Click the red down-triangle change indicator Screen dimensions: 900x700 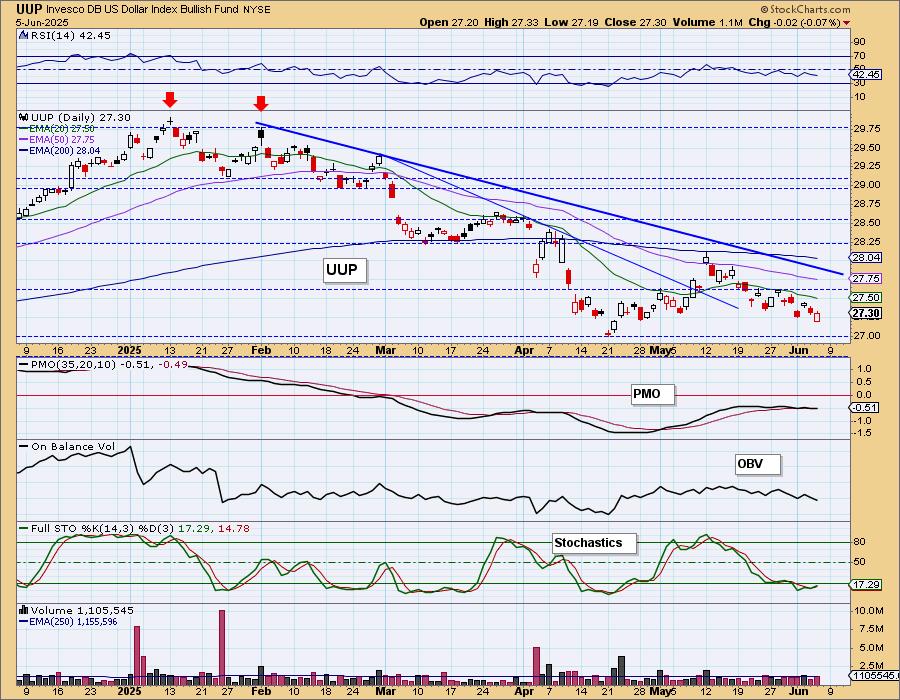(846, 23)
